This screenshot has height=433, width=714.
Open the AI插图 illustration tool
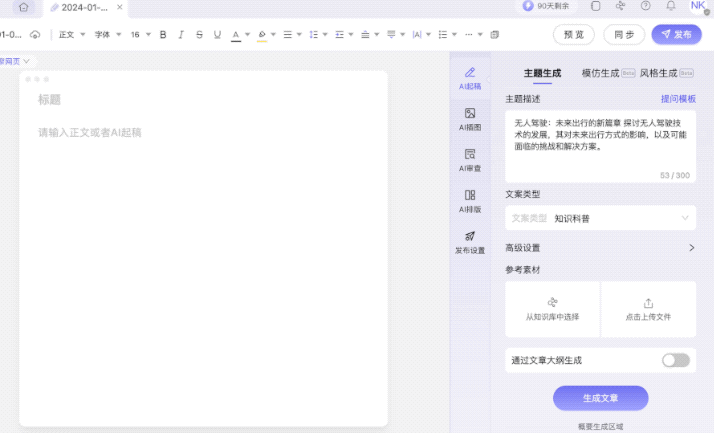pos(470,119)
